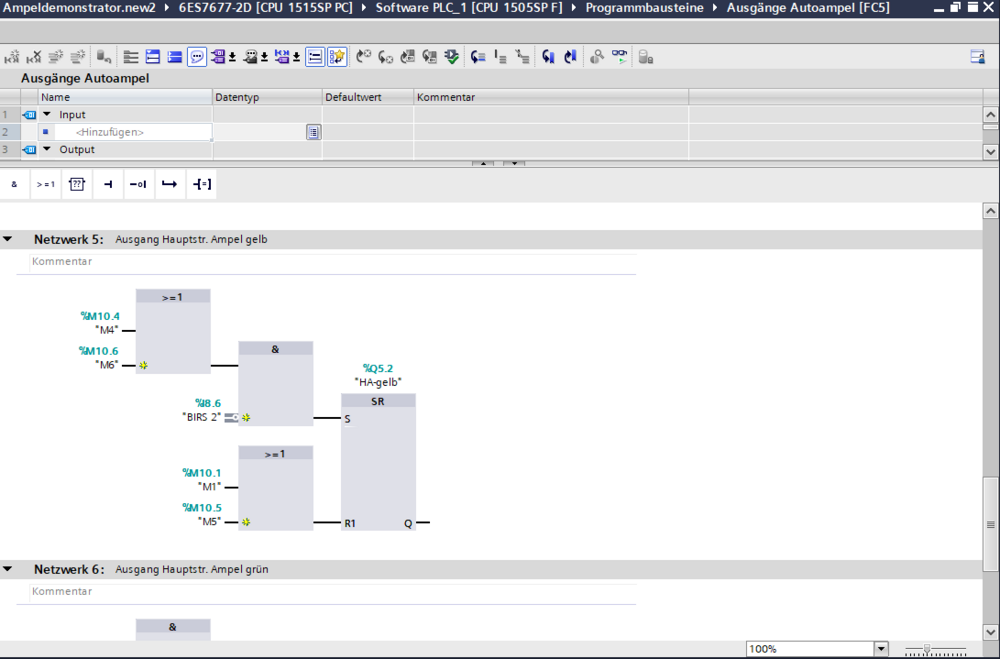This screenshot has width=1000, height=659.
Task: Insert the empty box (??) element
Action: [77, 184]
